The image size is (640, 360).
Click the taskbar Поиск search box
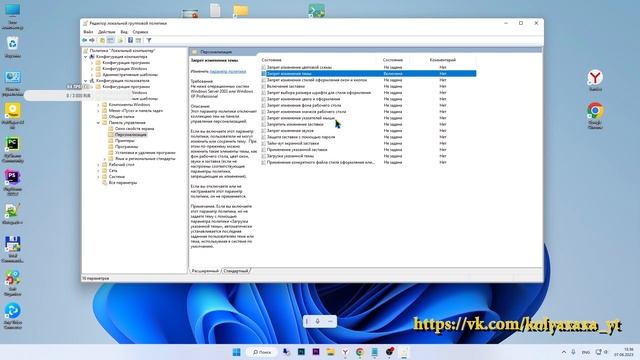click(262, 352)
